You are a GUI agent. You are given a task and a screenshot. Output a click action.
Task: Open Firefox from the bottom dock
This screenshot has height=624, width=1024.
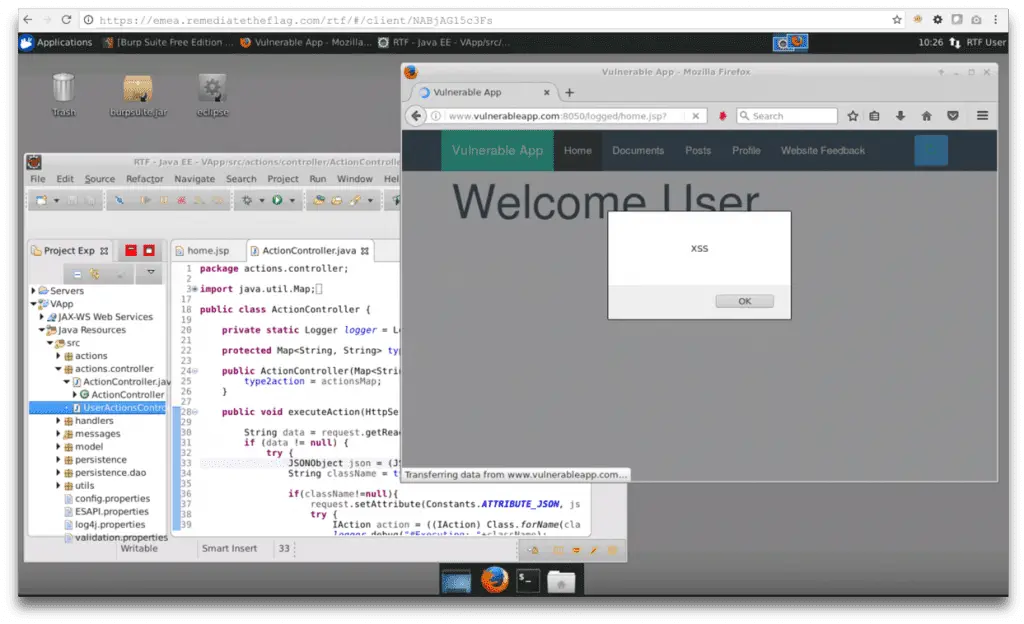click(x=494, y=580)
